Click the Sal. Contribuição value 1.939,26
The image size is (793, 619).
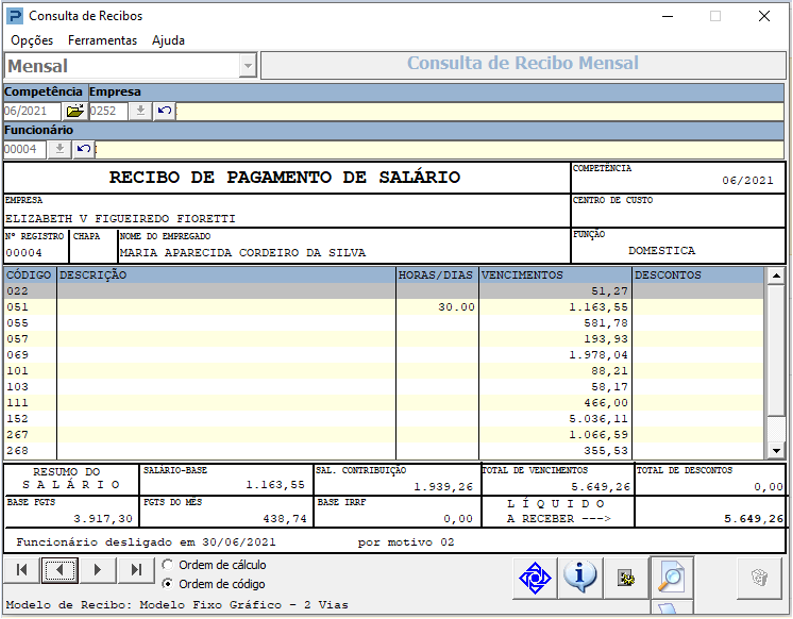tap(444, 487)
